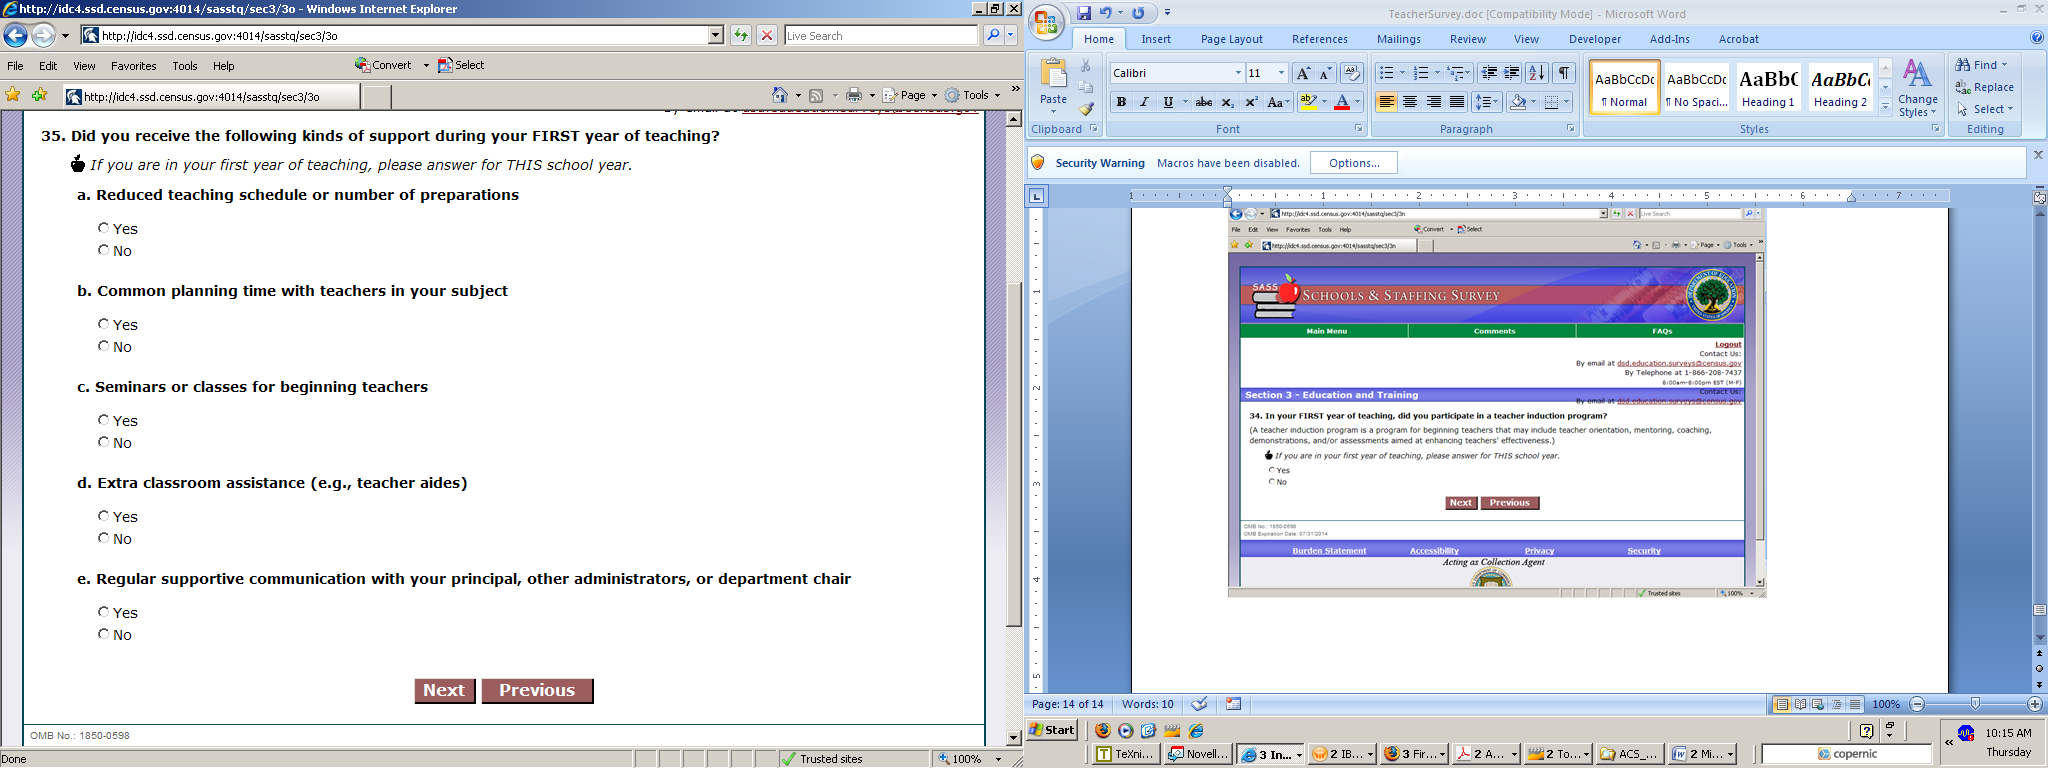Screen dimensions: 2048x768
Task: Select No for reduced teaching schedule
Action: [x=103, y=250]
